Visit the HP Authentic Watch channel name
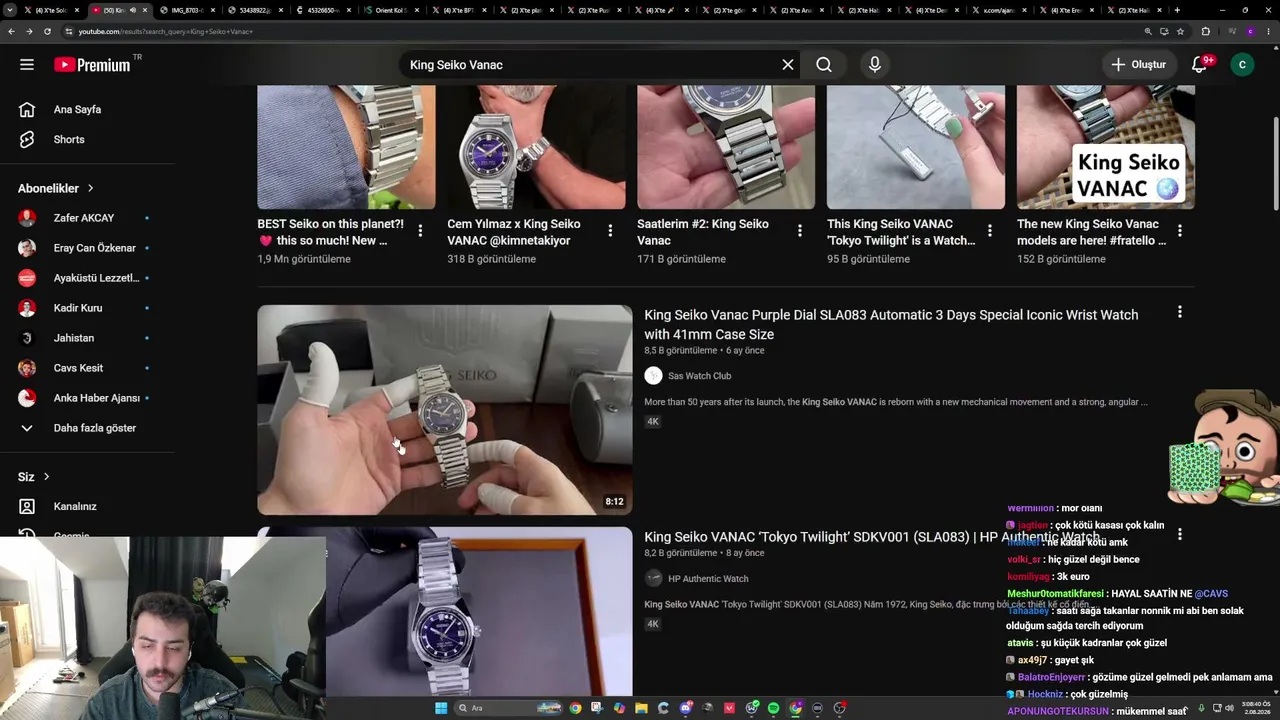Viewport: 1280px width, 720px height. (x=708, y=579)
